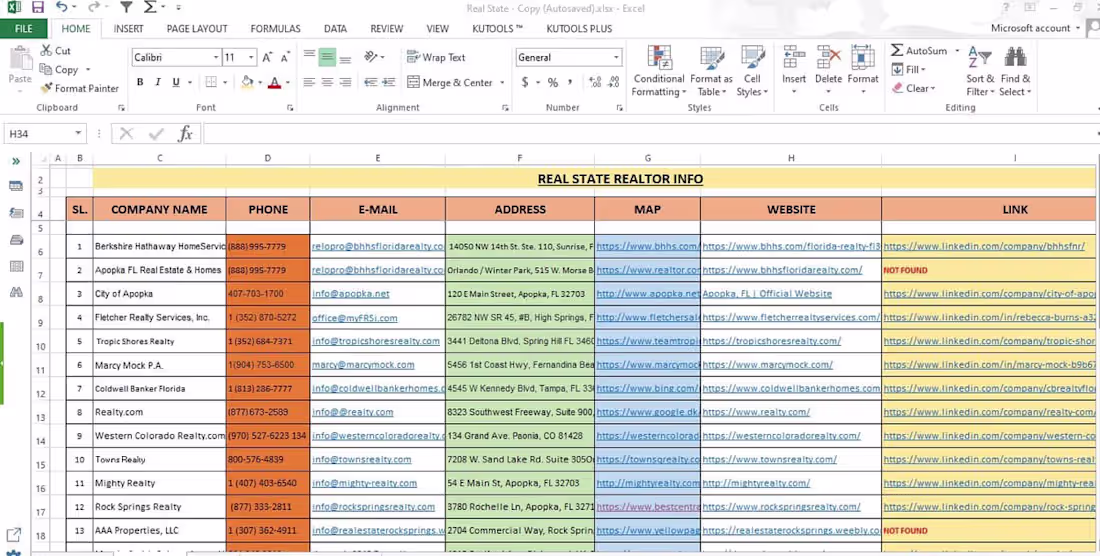
Task: Click the Format Painter brush
Action: tap(46, 88)
